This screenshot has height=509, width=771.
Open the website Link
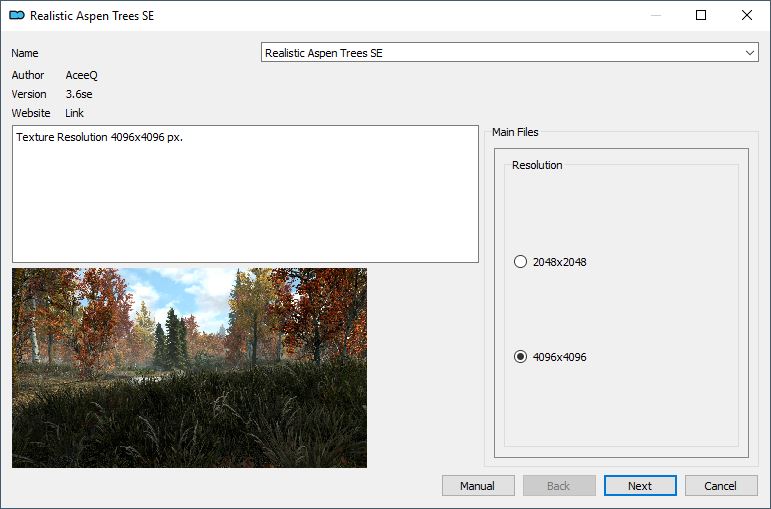(74, 113)
